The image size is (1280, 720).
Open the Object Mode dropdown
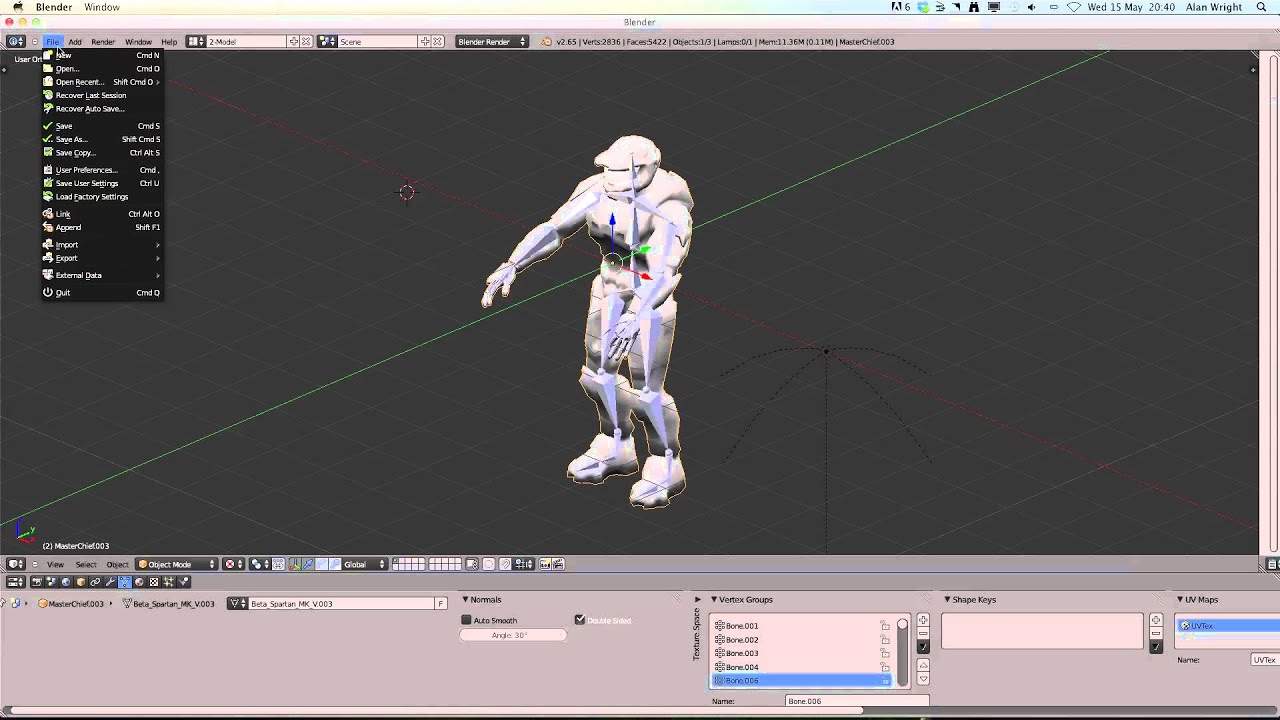[176, 564]
